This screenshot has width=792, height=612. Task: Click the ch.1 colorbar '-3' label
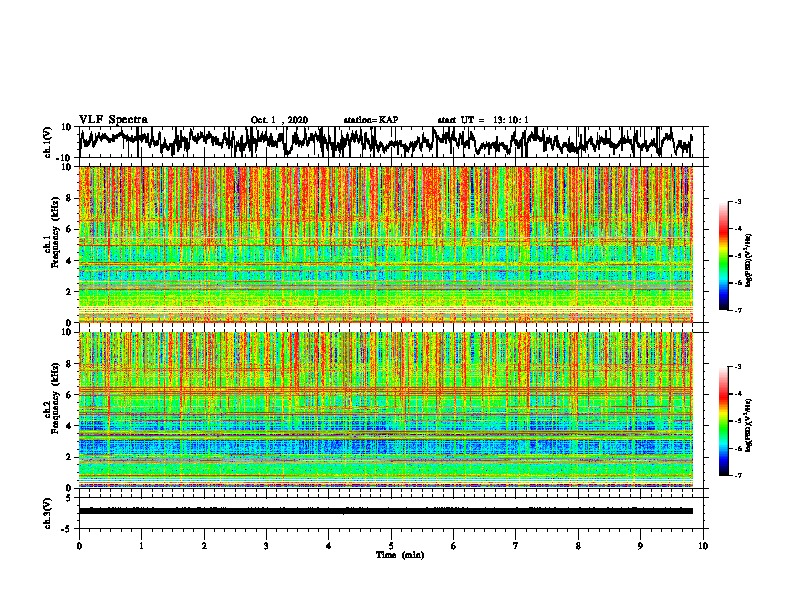tap(738, 202)
